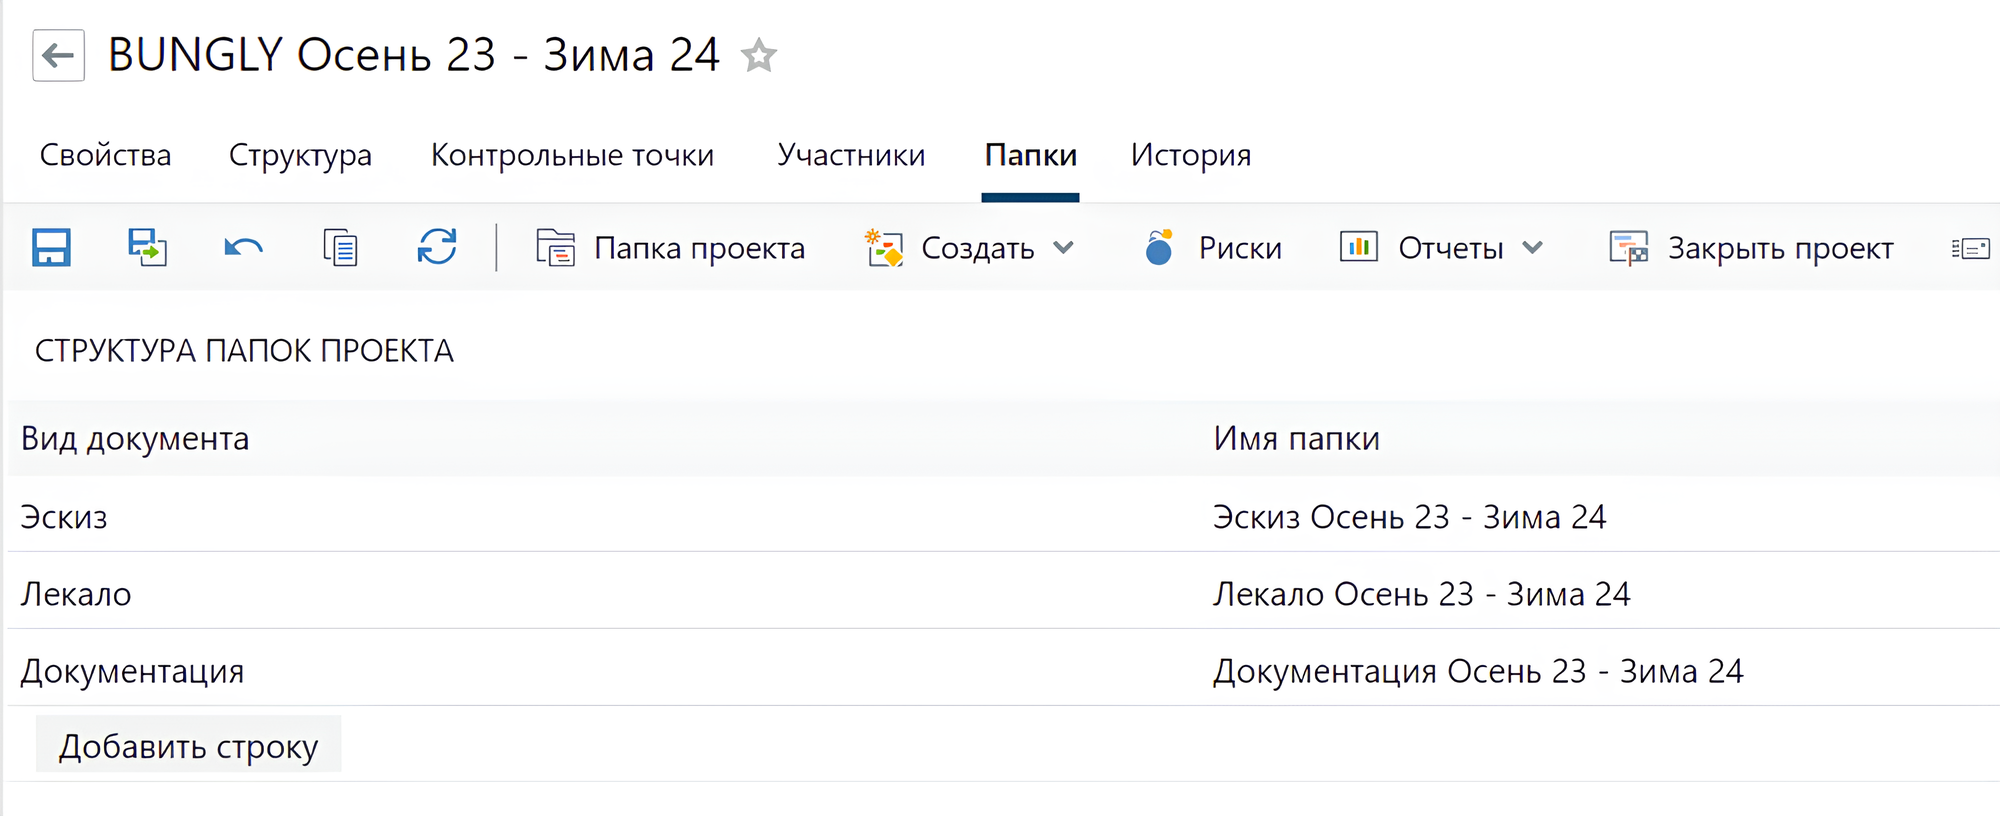Image resolution: width=2000 pixels, height=816 pixels.
Task: Click the form view icon at toolbar end
Action: [x=1970, y=248]
